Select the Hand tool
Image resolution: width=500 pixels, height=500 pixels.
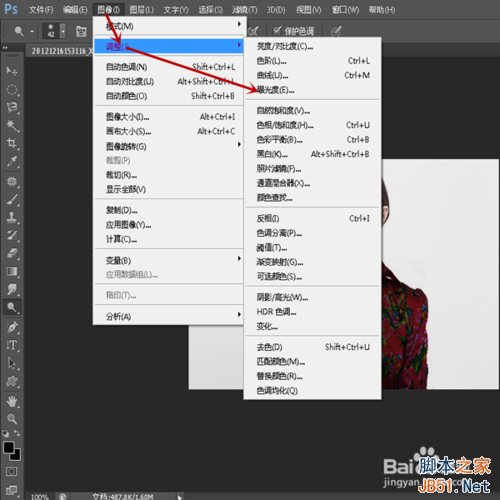tap(12, 402)
